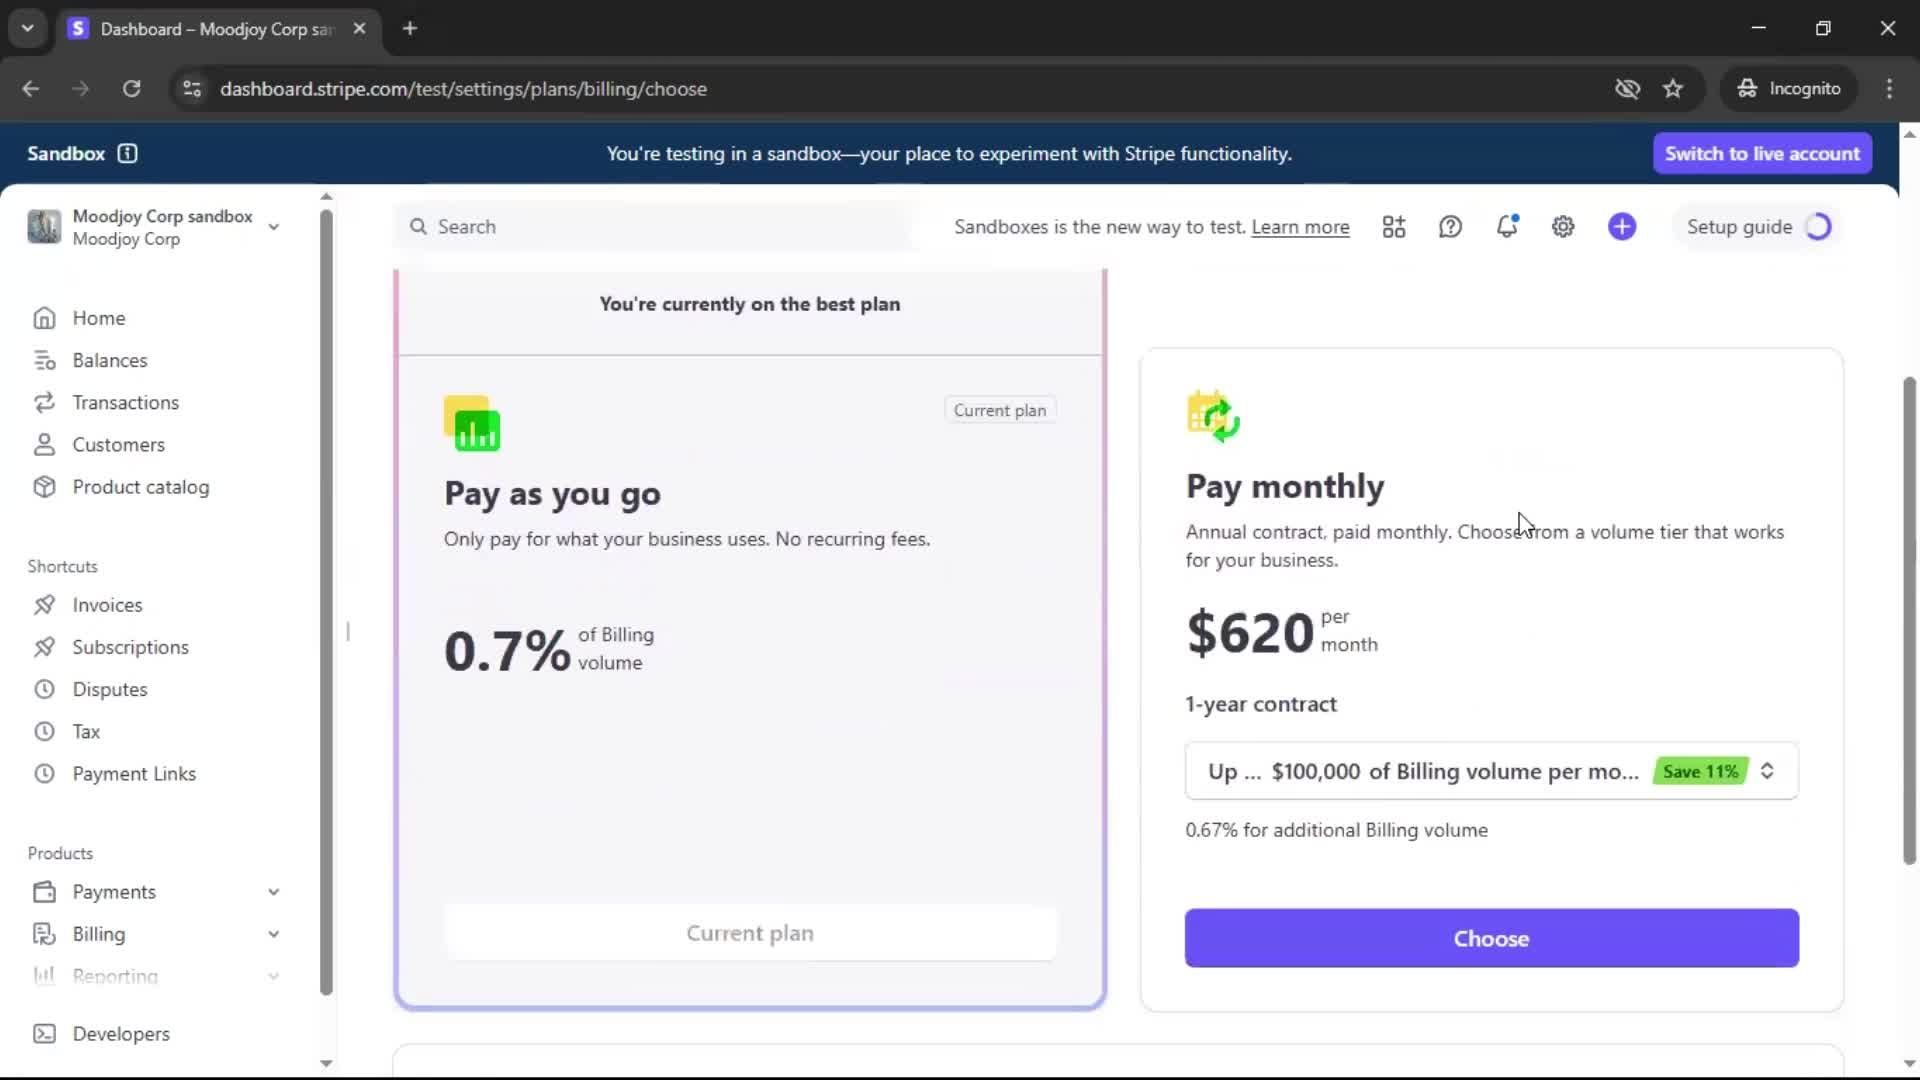The width and height of the screenshot is (1920, 1080).
Task: Click the eye-off tracking protection icon
Action: coord(1627,89)
